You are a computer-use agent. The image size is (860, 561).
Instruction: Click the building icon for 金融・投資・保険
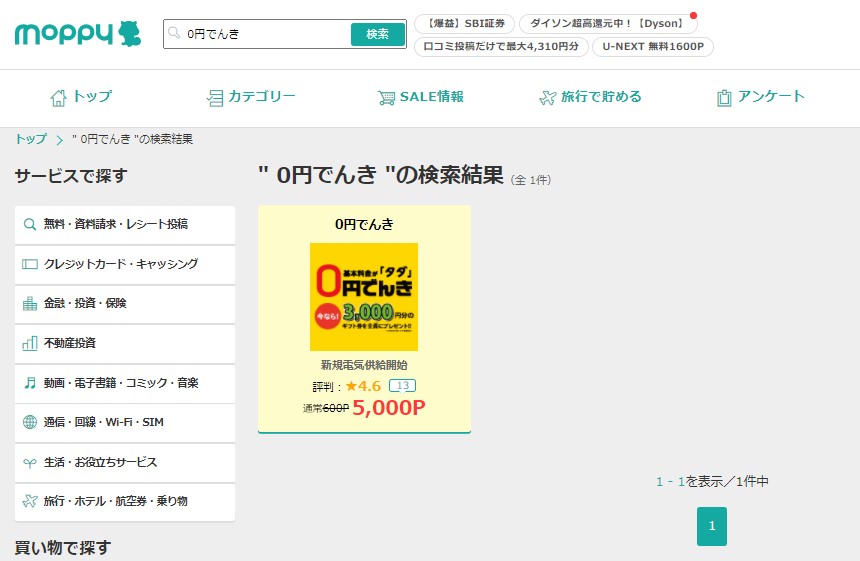[30, 303]
